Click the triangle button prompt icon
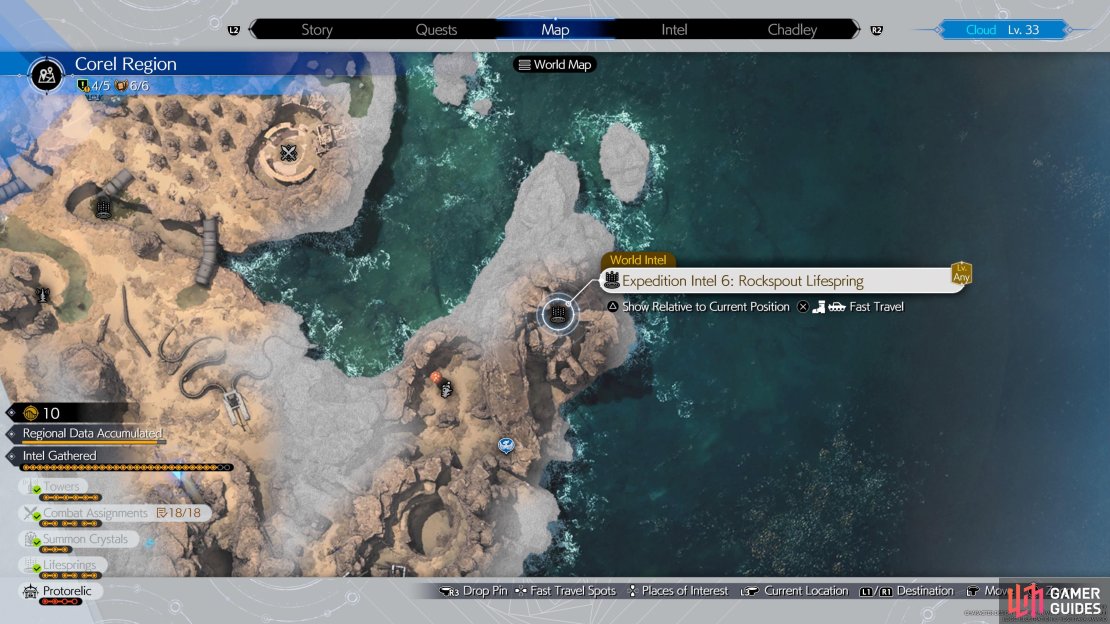The width and height of the screenshot is (1110, 624). [613, 307]
